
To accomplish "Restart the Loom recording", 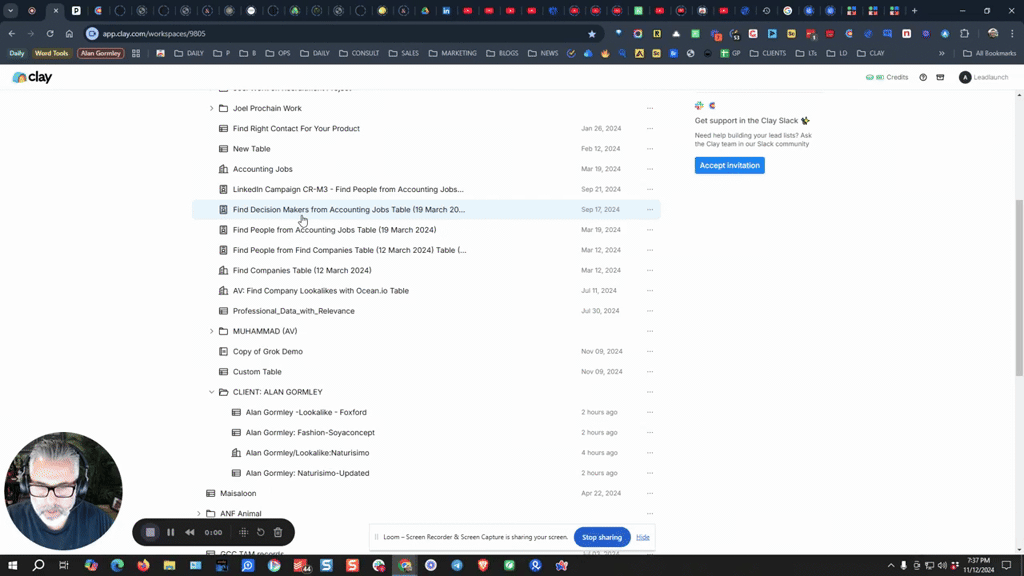I will [x=261, y=532].
